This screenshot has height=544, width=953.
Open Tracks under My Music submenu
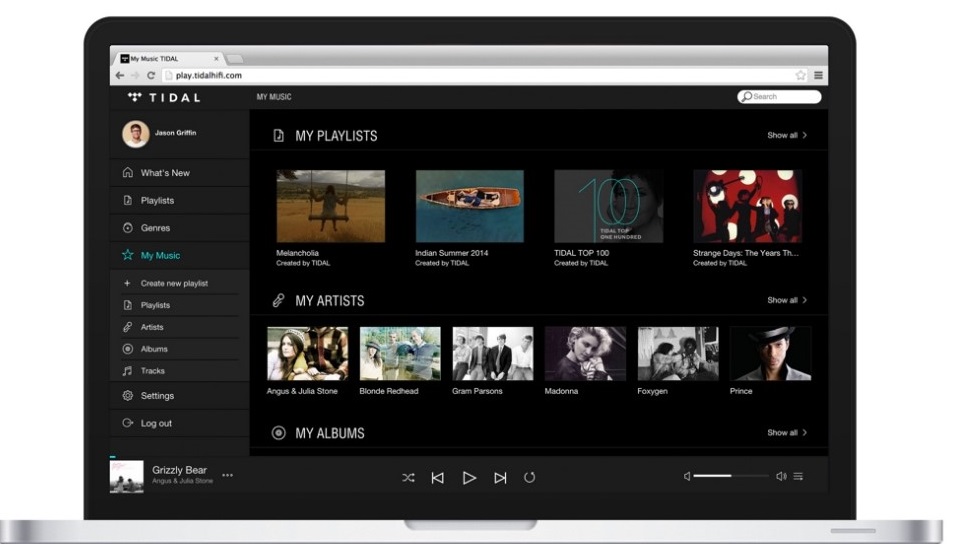pos(179,371)
